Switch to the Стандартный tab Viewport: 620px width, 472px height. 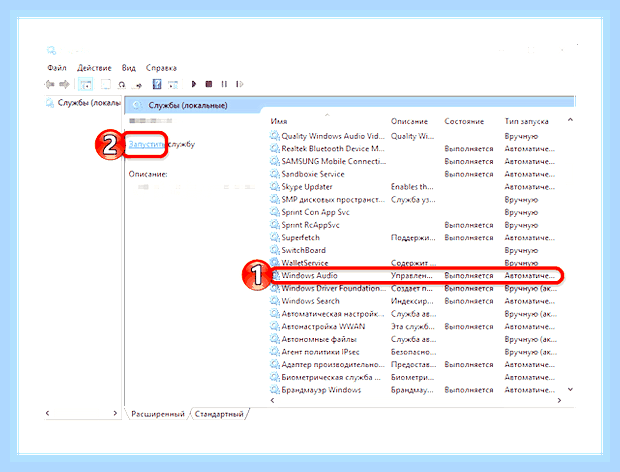tap(219, 414)
